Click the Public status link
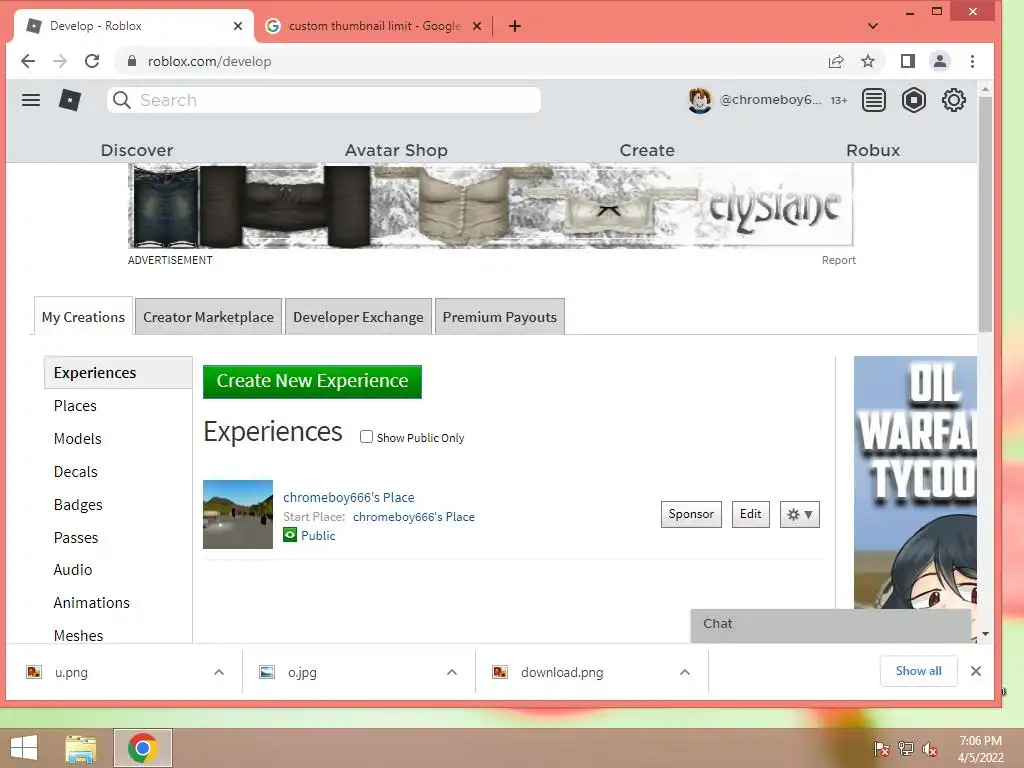Viewport: 1024px width, 768px height. 318,536
